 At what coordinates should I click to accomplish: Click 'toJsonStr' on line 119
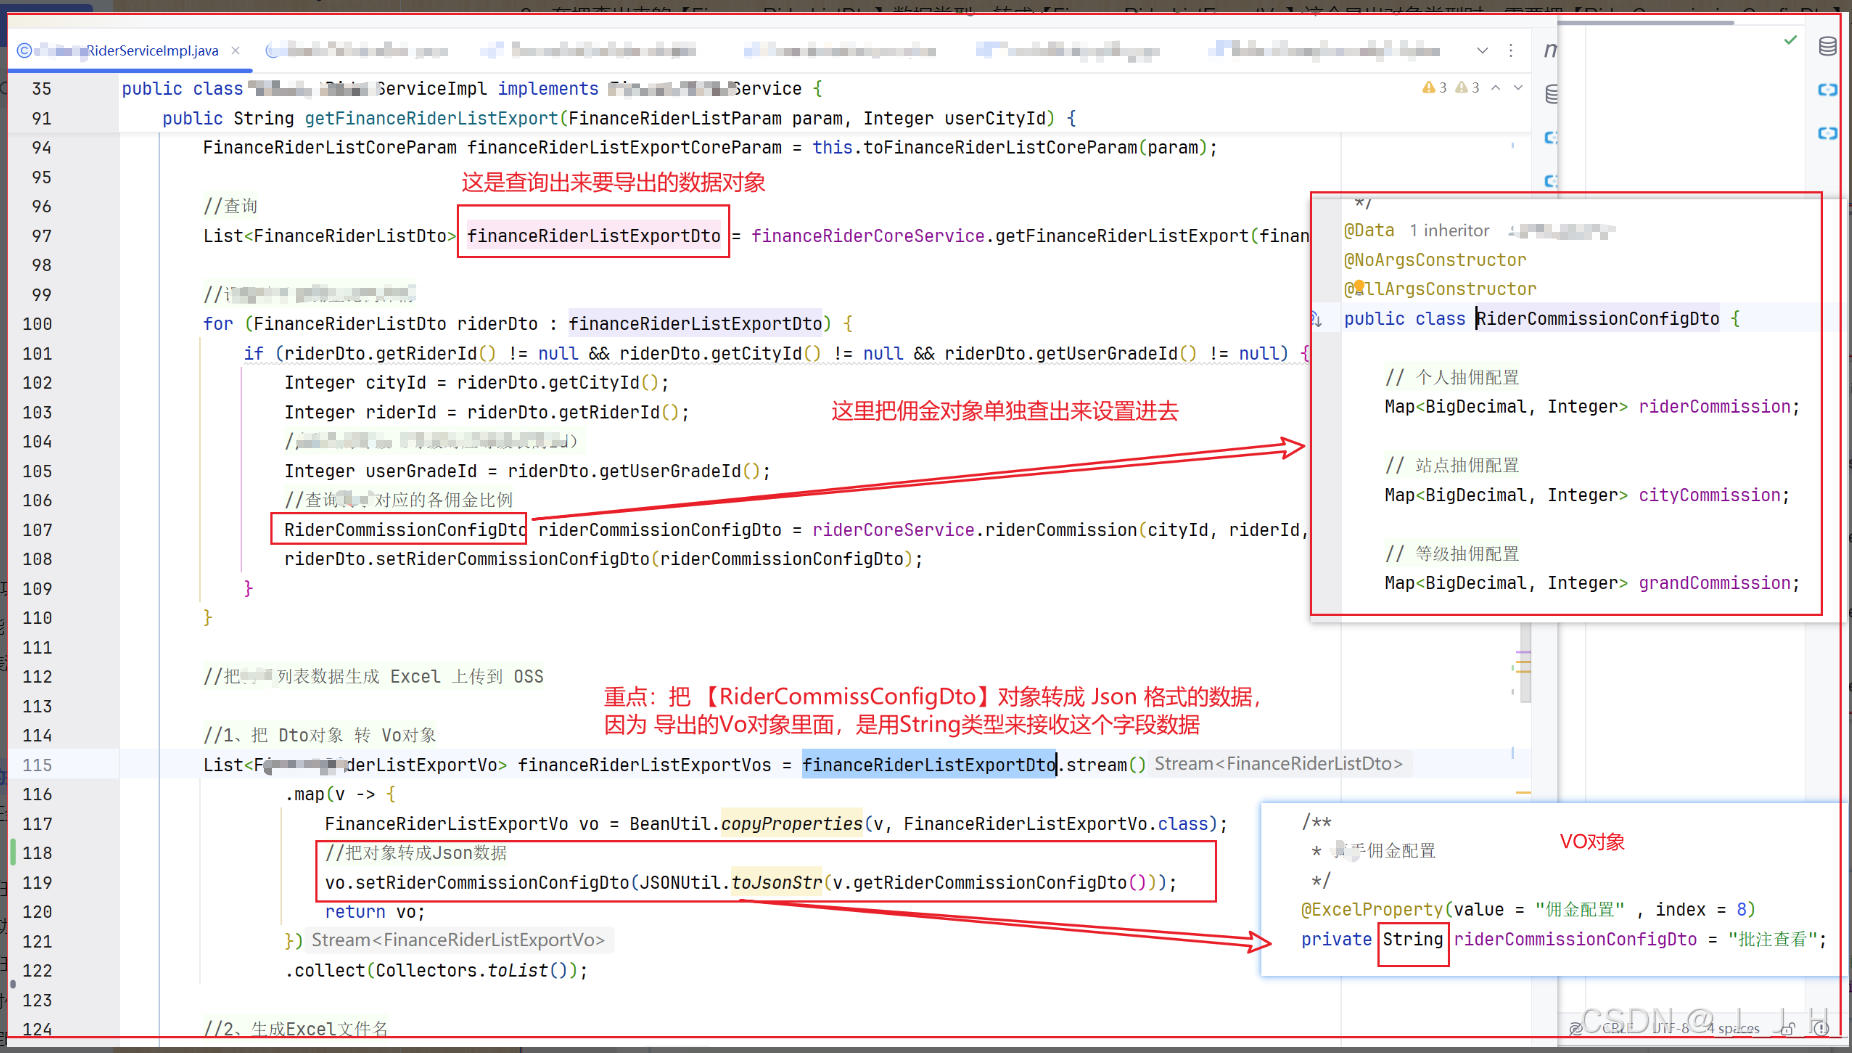tap(777, 883)
